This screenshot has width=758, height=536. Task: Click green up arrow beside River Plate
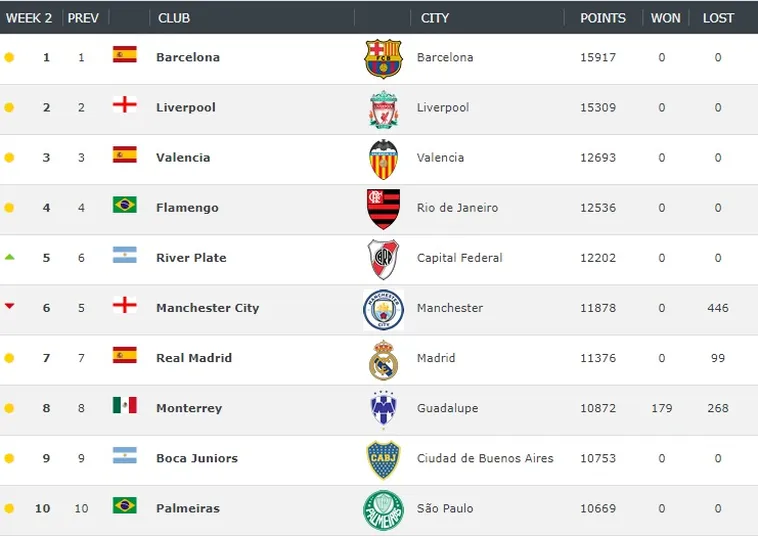click(x=9, y=257)
